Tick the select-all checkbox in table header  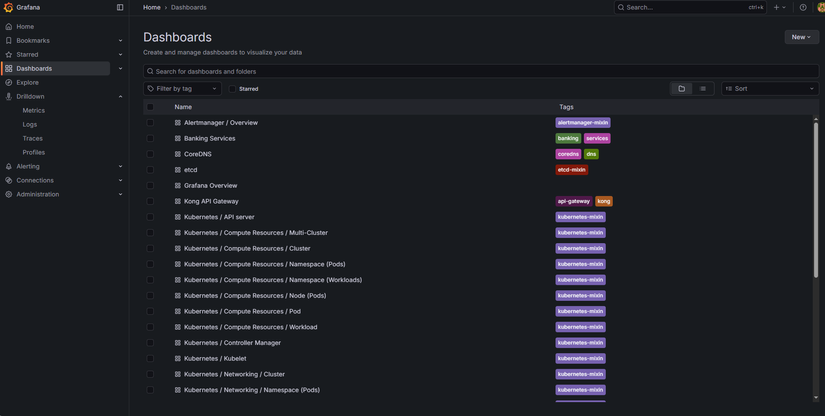coord(150,107)
